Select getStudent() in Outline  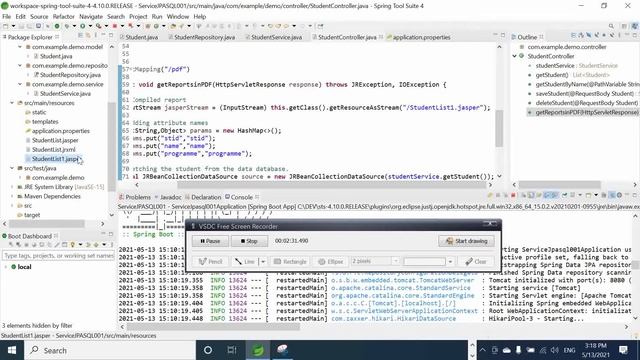pos(551,75)
